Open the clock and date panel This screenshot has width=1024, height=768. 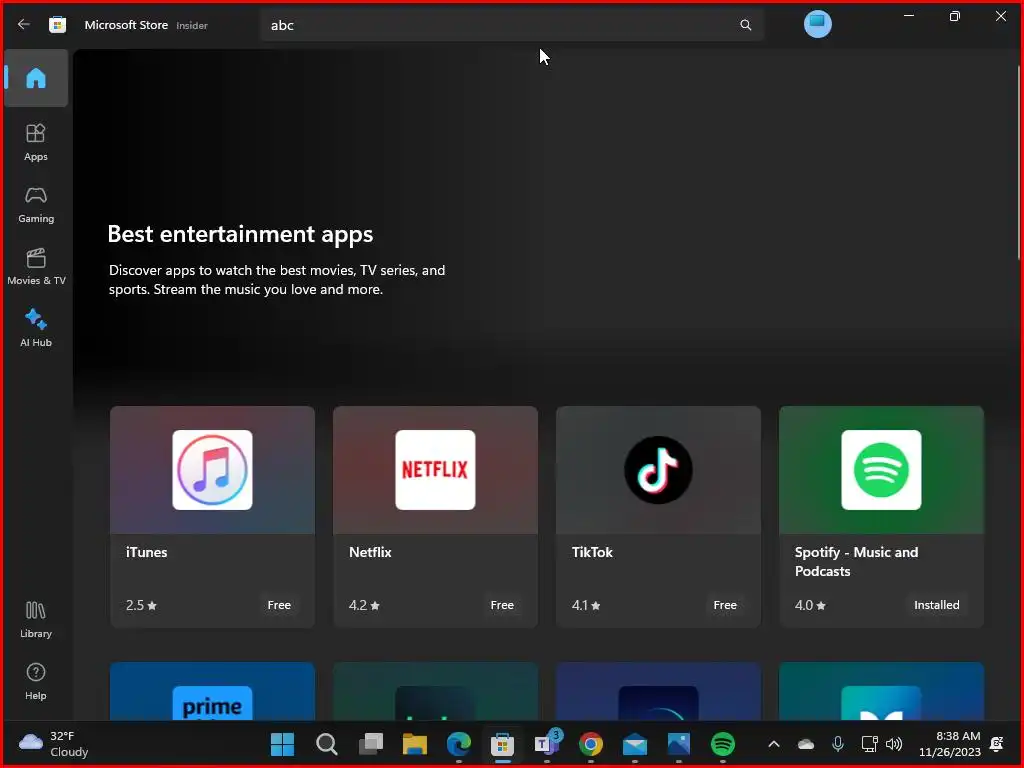point(950,744)
